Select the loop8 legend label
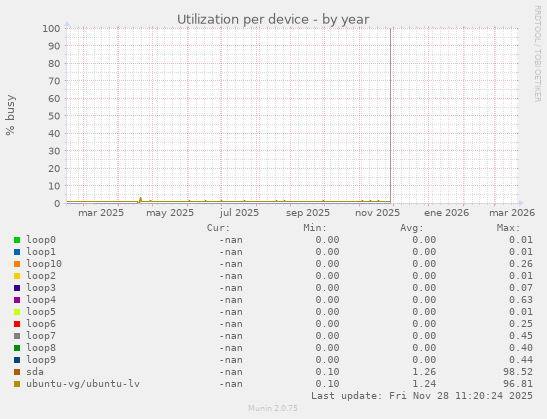Screen dimensions: 547x419 click(41, 347)
